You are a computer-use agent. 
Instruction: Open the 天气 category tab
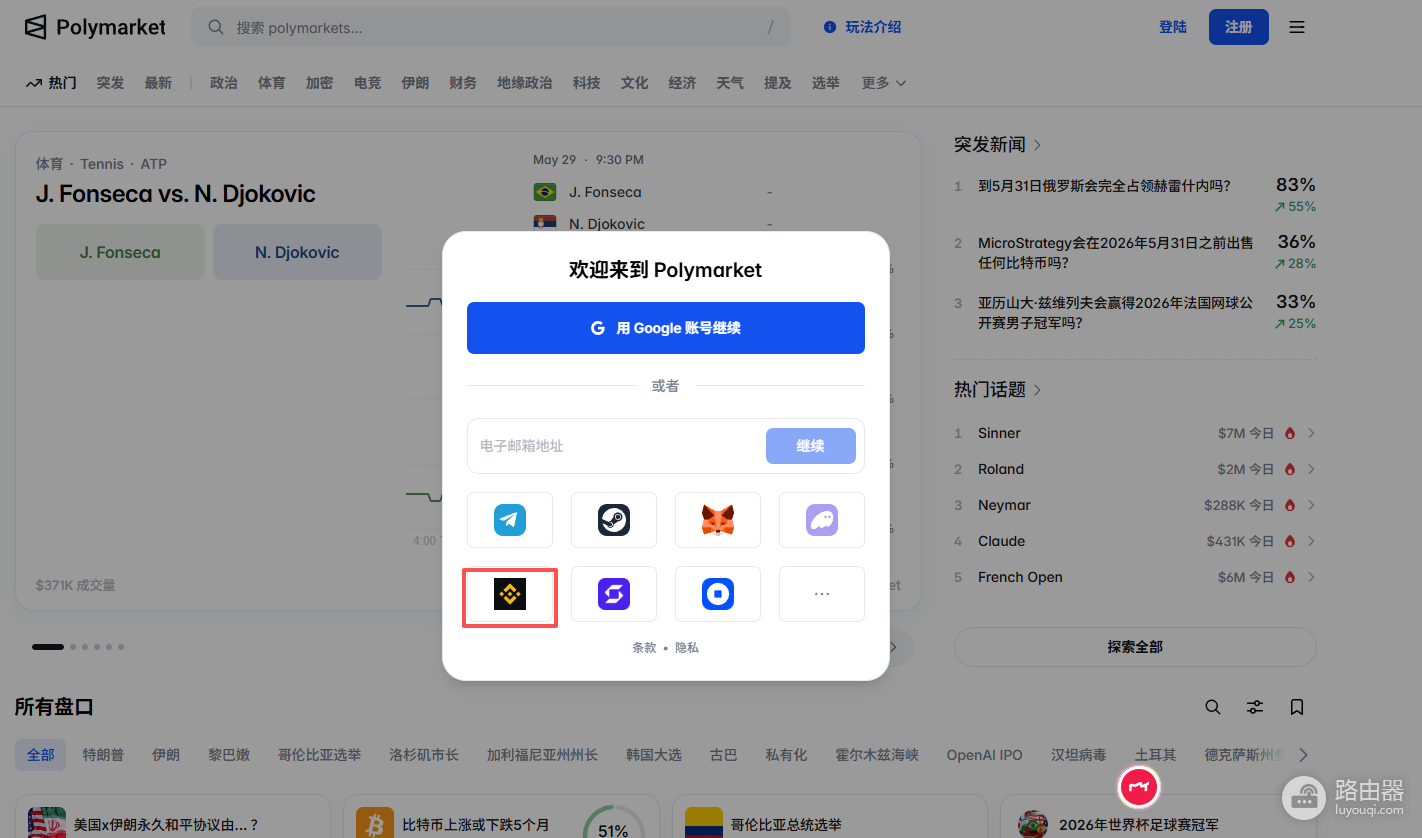click(x=730, y=83)
